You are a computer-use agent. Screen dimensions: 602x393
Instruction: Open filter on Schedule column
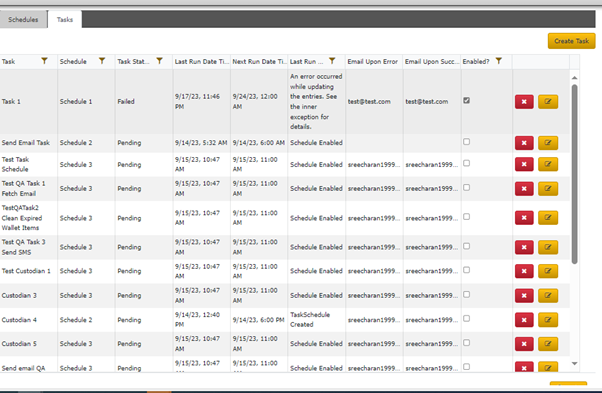click(102, 61)
